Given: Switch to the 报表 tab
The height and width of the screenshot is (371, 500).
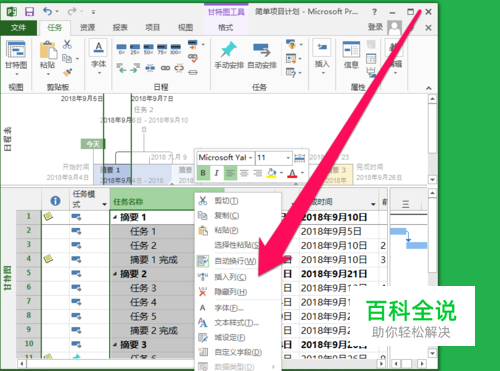Looking at the screenshot, I should pyautogui.click(x=120, y=28).
